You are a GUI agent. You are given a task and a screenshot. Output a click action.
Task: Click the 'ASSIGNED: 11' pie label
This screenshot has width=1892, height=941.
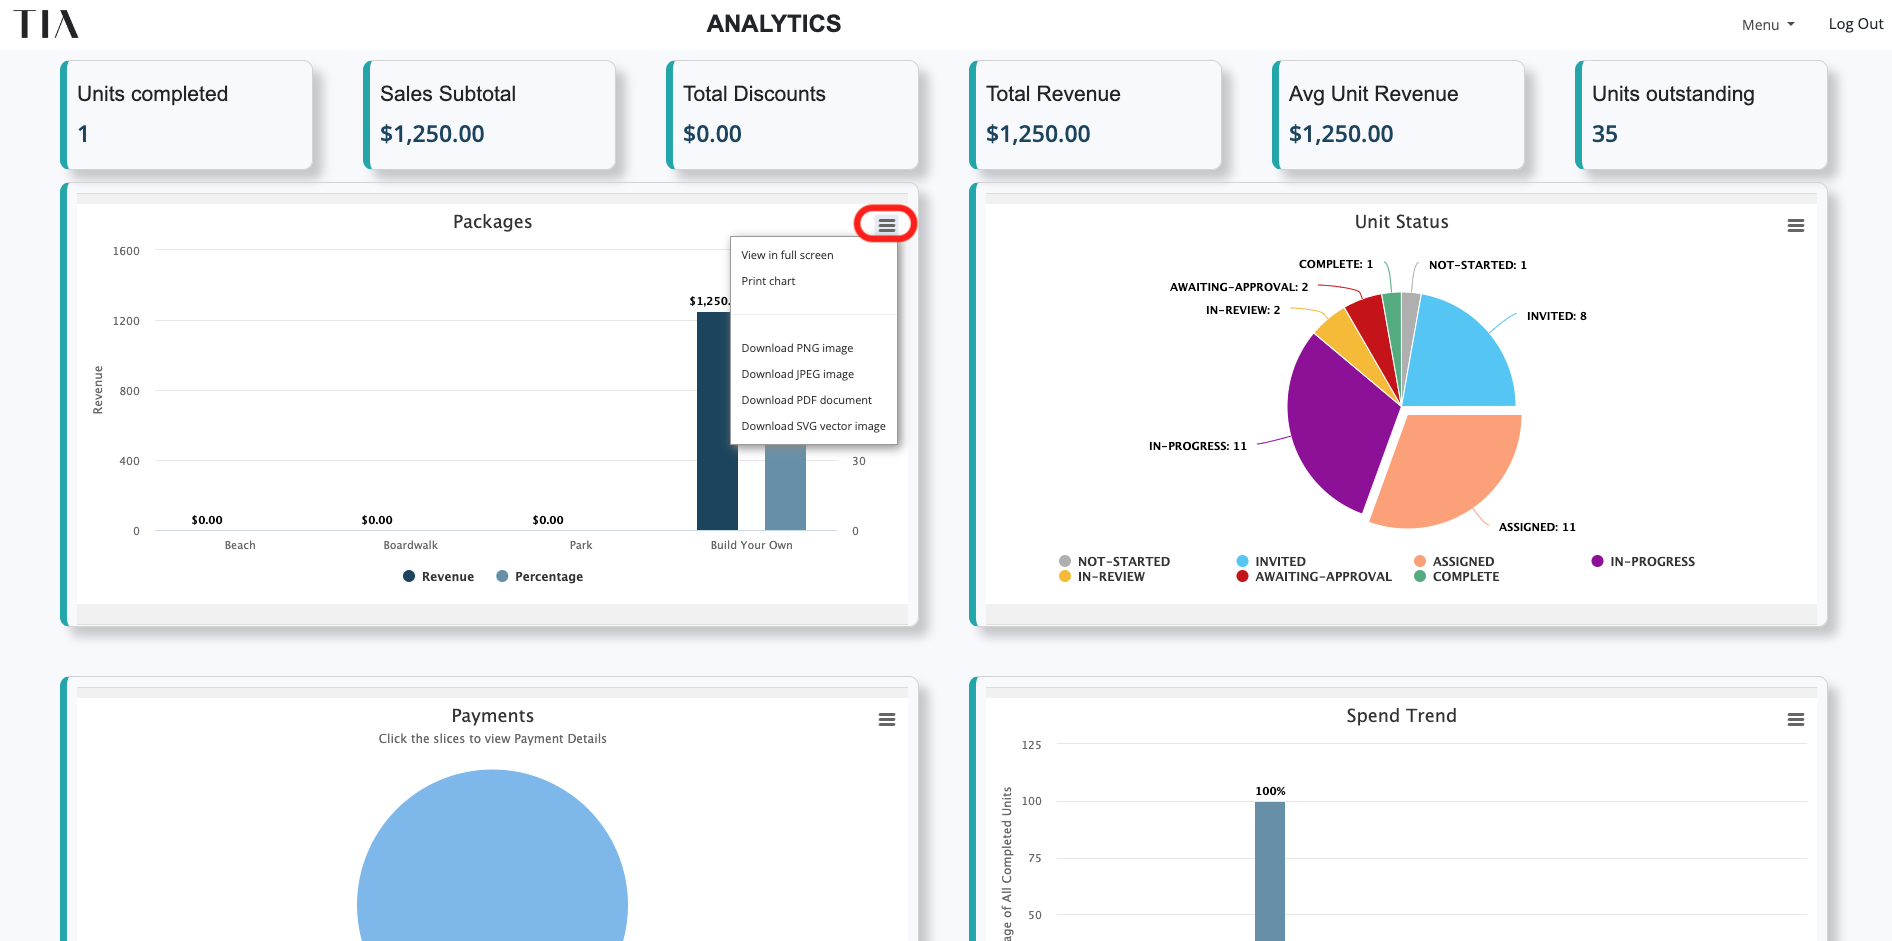click(1537, 527)
